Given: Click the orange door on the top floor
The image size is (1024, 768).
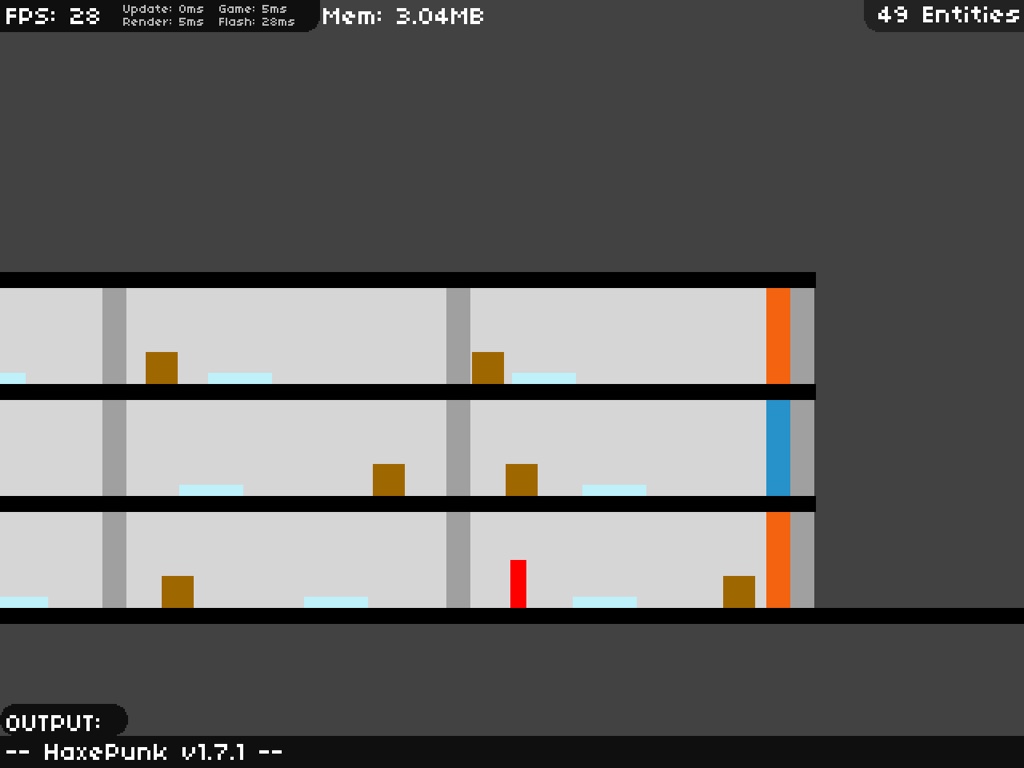Looking at the screenshot, I should tap(778, 336).
